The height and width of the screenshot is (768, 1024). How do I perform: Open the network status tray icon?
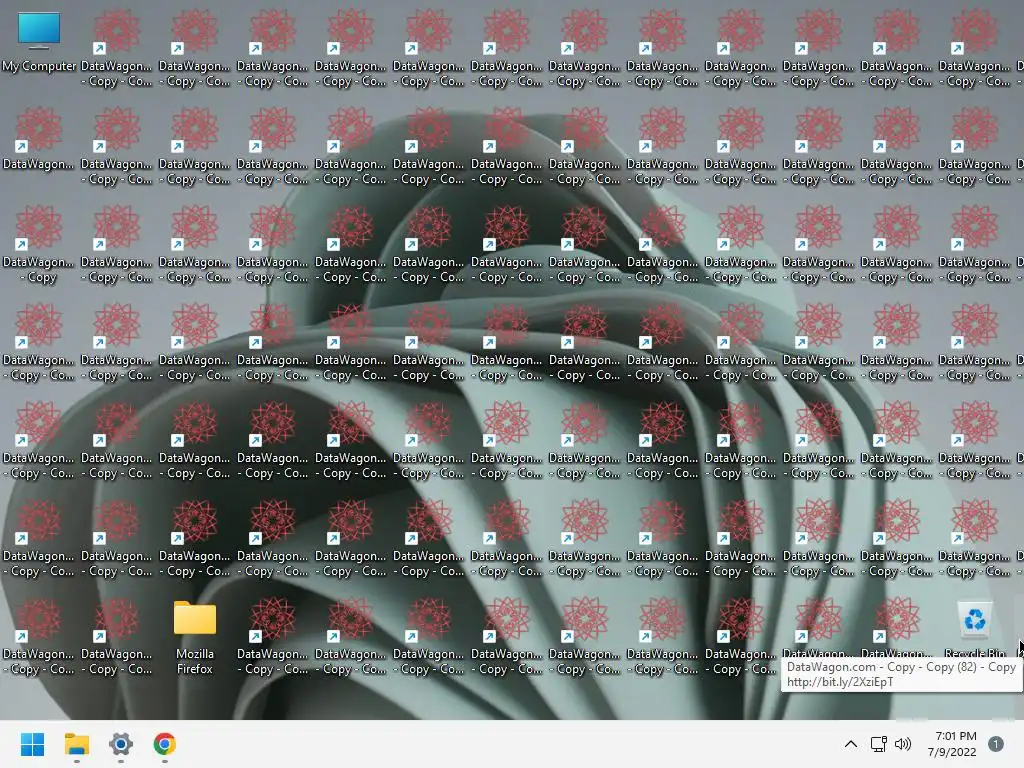pyautogui.click(x=878, y=744)
